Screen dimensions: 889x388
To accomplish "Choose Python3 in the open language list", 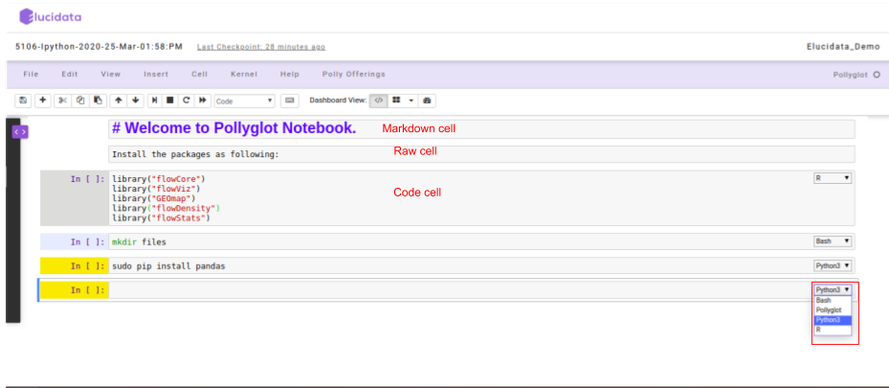I will click(833, 320).
